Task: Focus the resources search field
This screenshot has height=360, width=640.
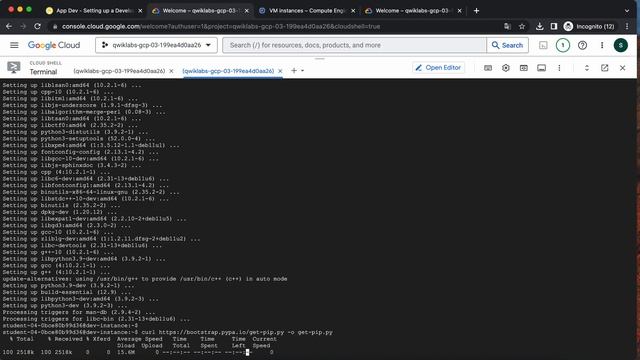Action: pyautogui.click(x=354, y=45)
